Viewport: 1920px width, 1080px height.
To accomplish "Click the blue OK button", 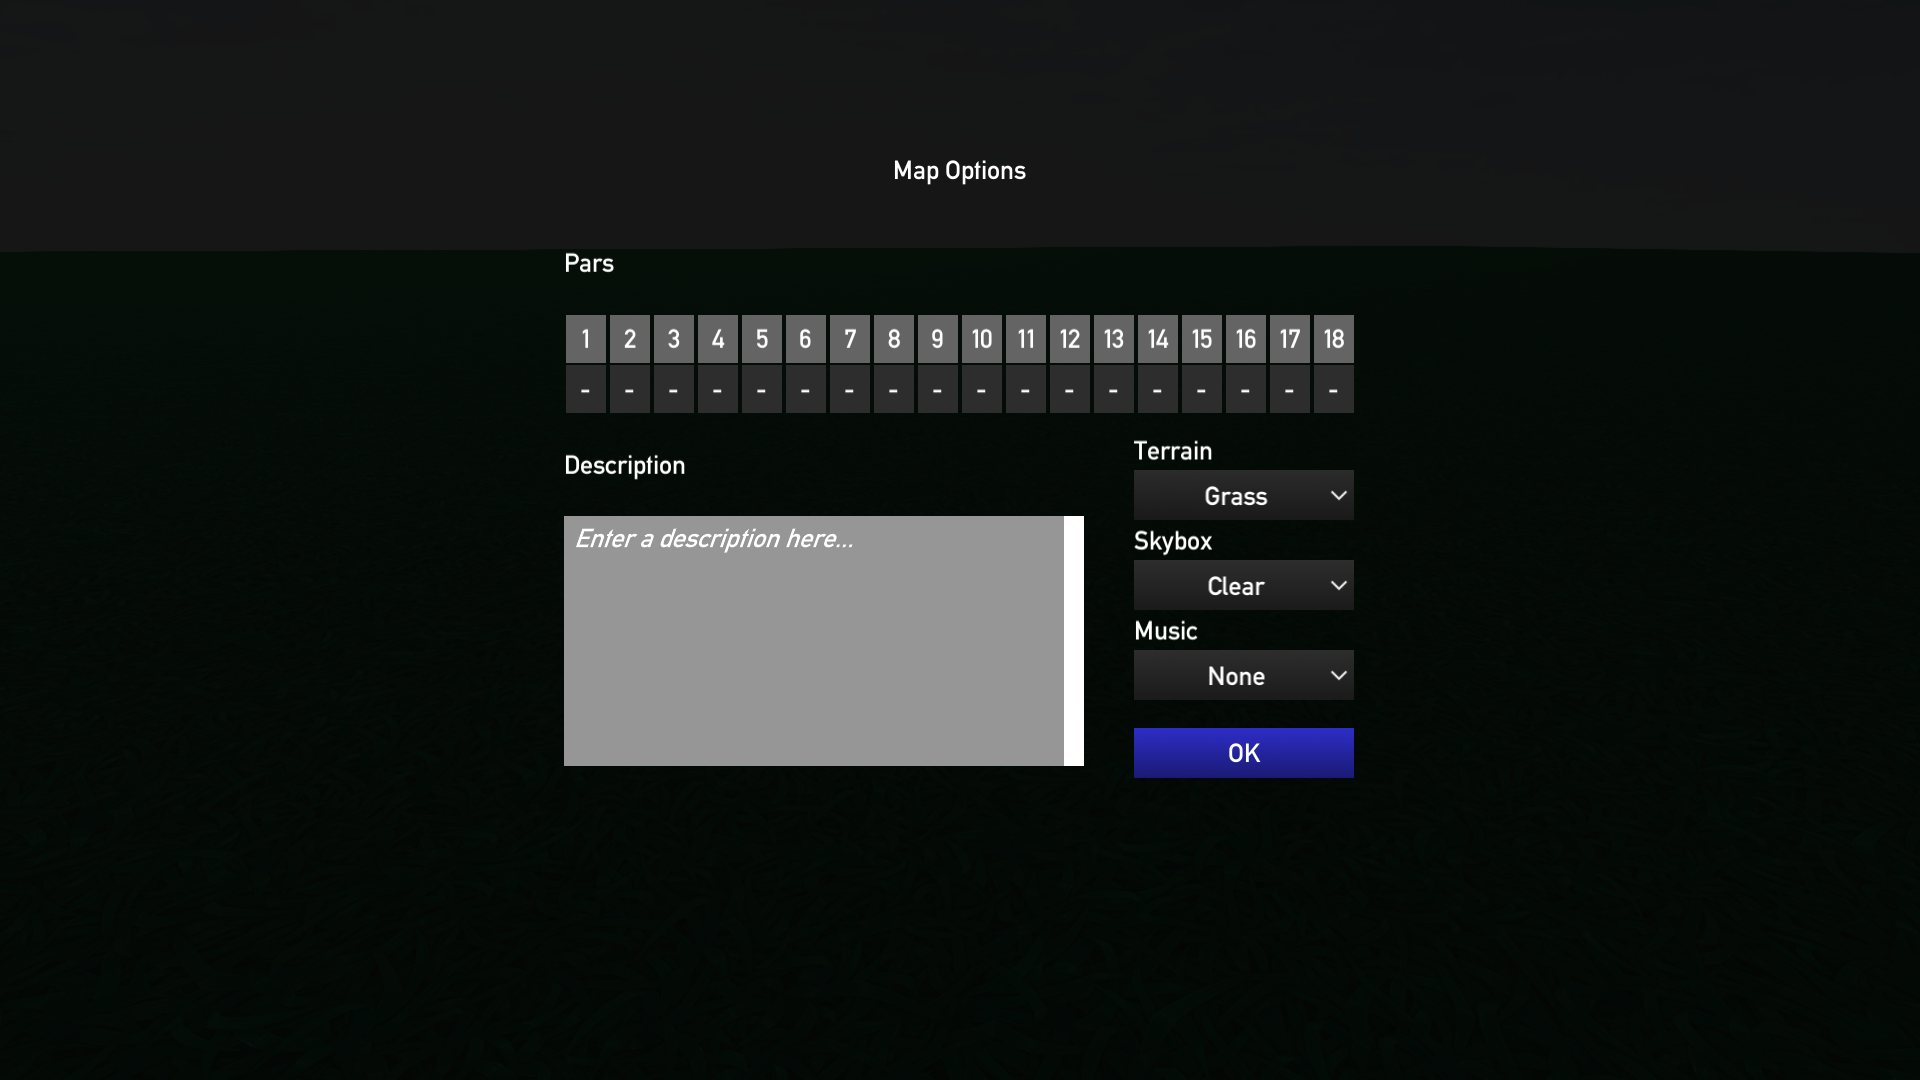I will click(x=1243, y=753).
